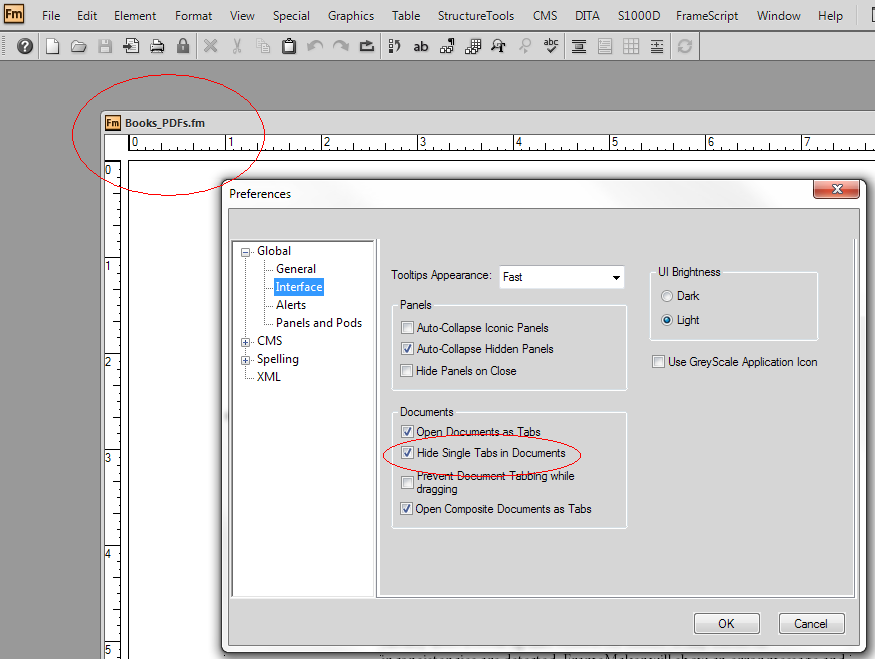Click the Import File toolbar icon
This screenshot has width=875, height=659.
click(x=131, y=45)
